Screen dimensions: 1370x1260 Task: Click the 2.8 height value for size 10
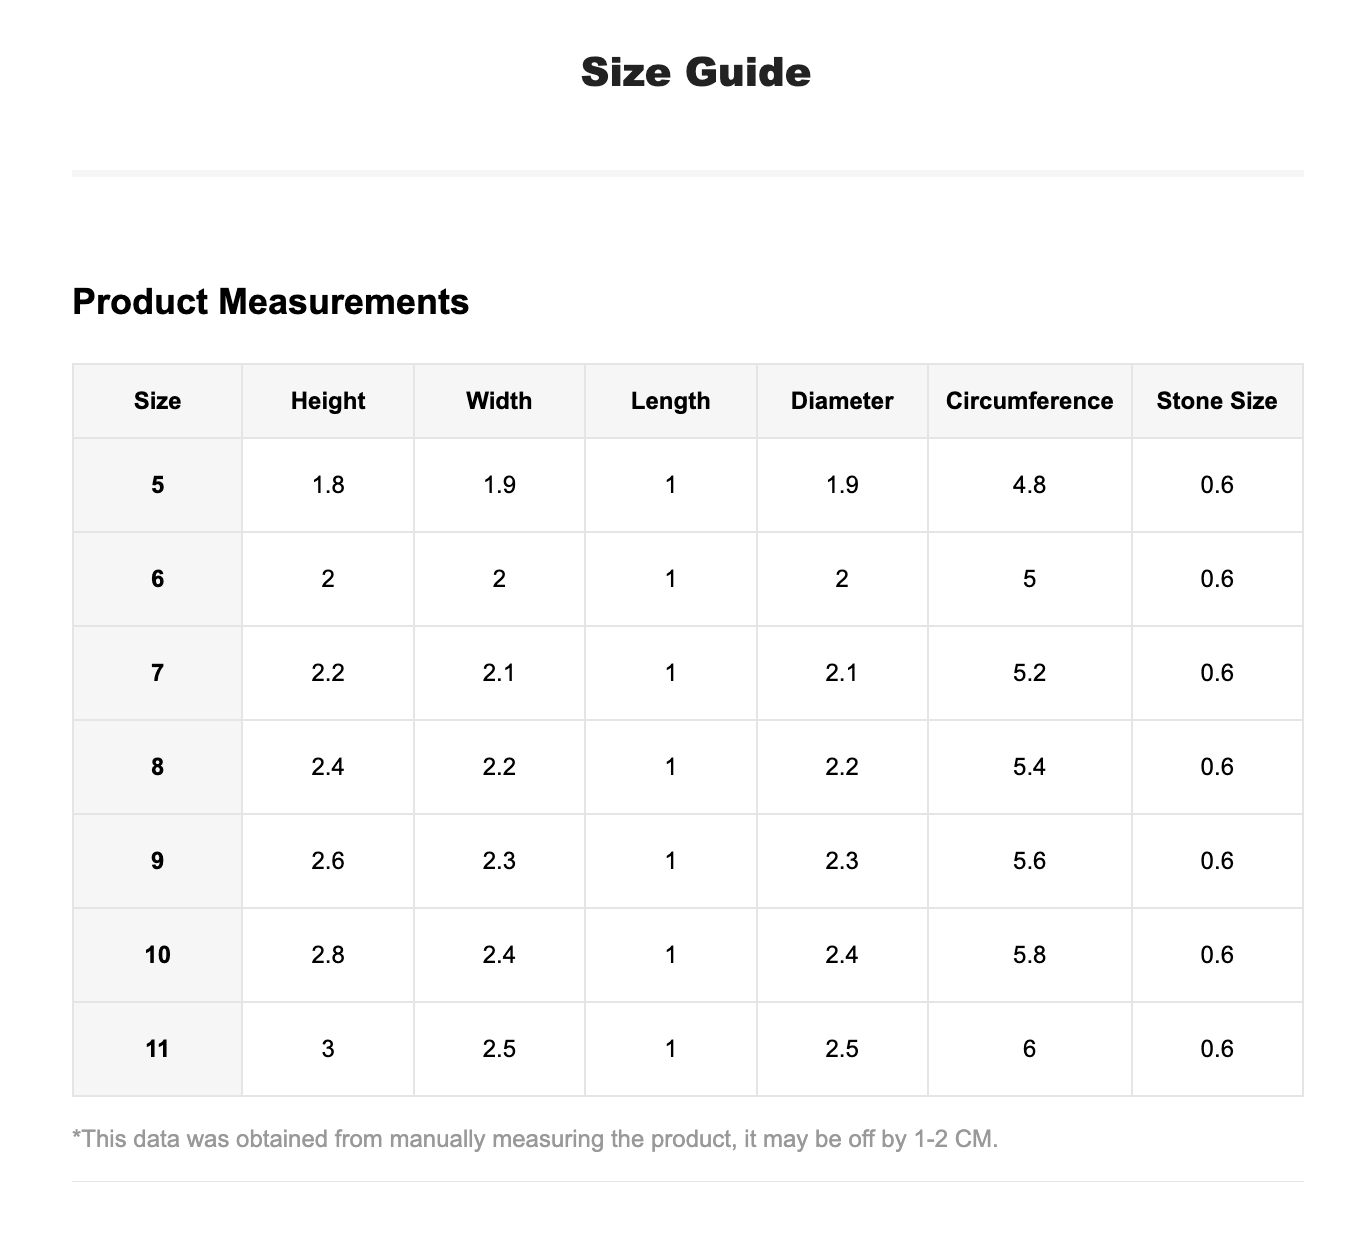coord(328,955)
